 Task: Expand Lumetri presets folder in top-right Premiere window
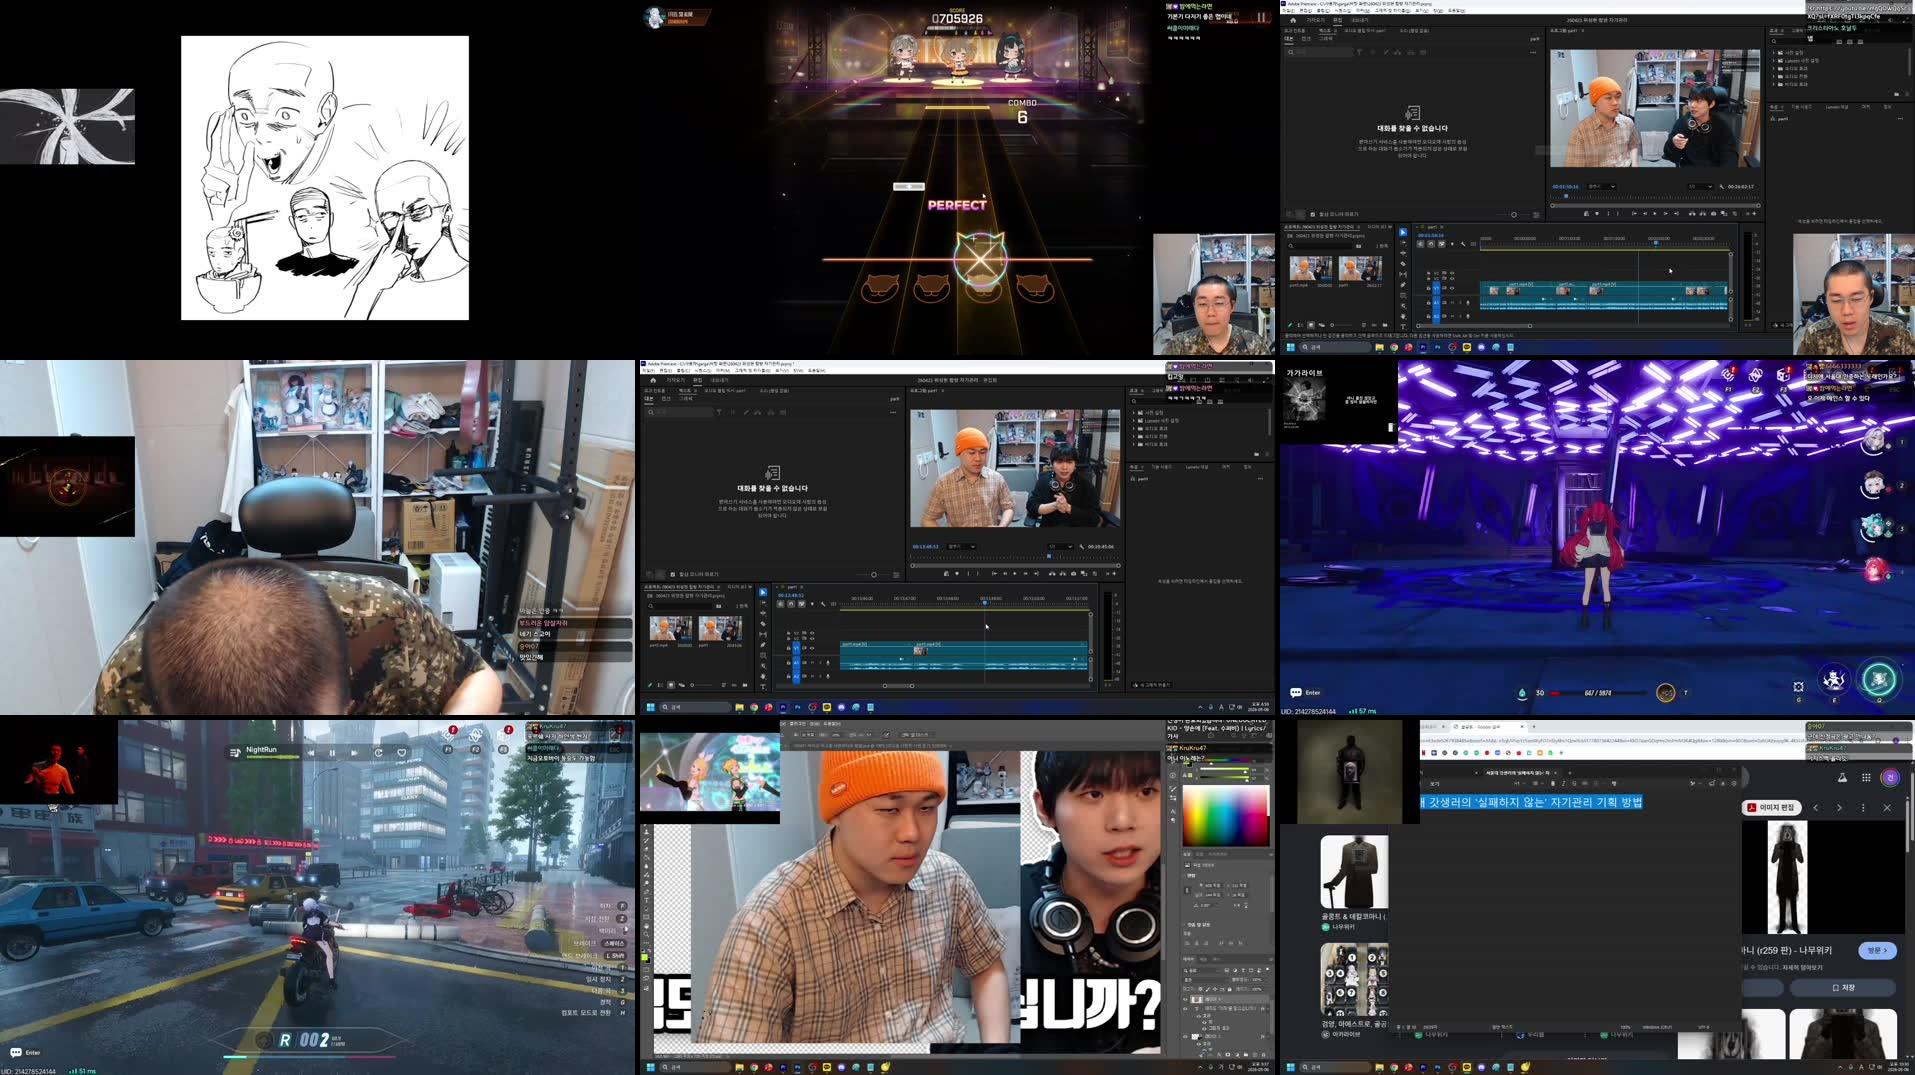(x=1773, y=61)
